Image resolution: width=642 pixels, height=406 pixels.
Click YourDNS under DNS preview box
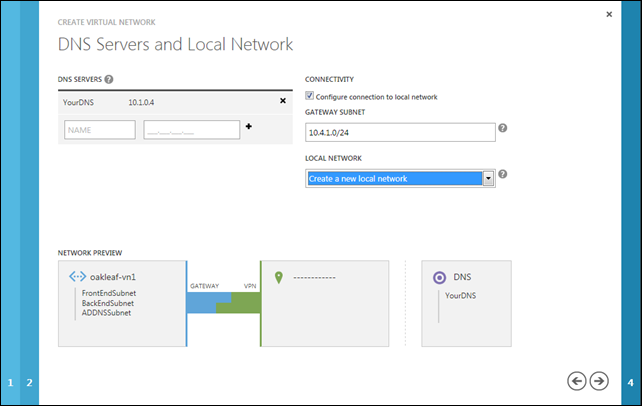pyautogui.click(x=461, y=295)
